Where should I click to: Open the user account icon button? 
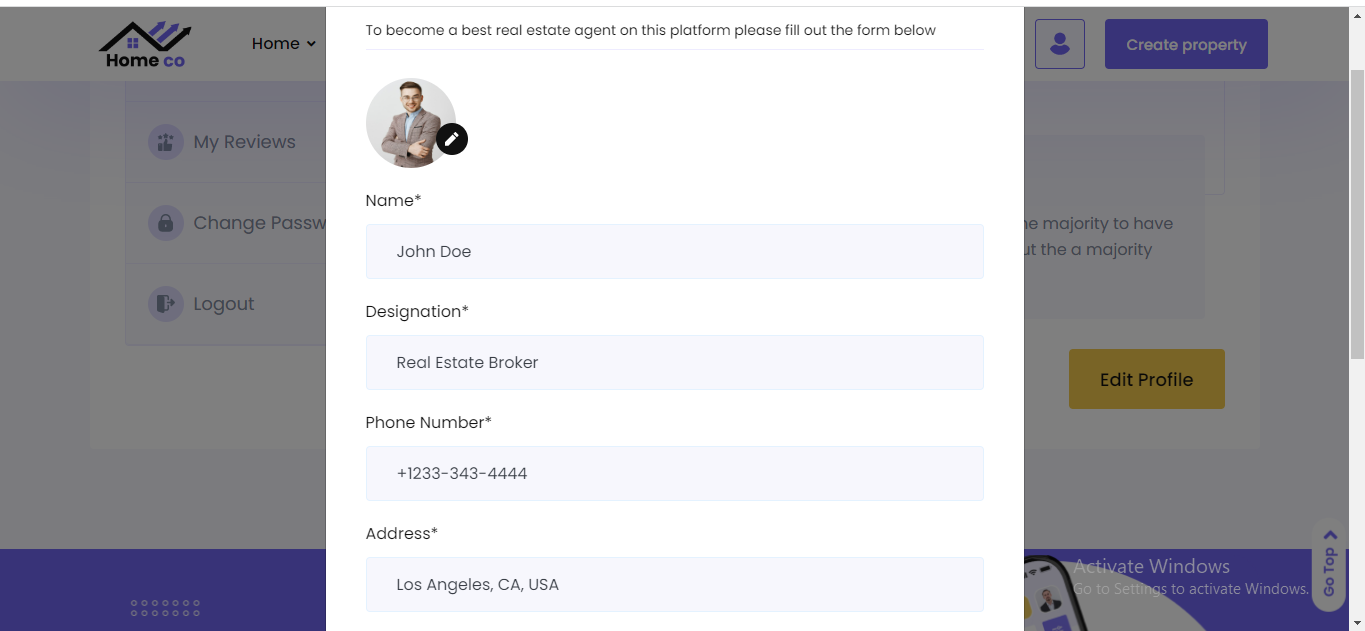click(1059, 44)
